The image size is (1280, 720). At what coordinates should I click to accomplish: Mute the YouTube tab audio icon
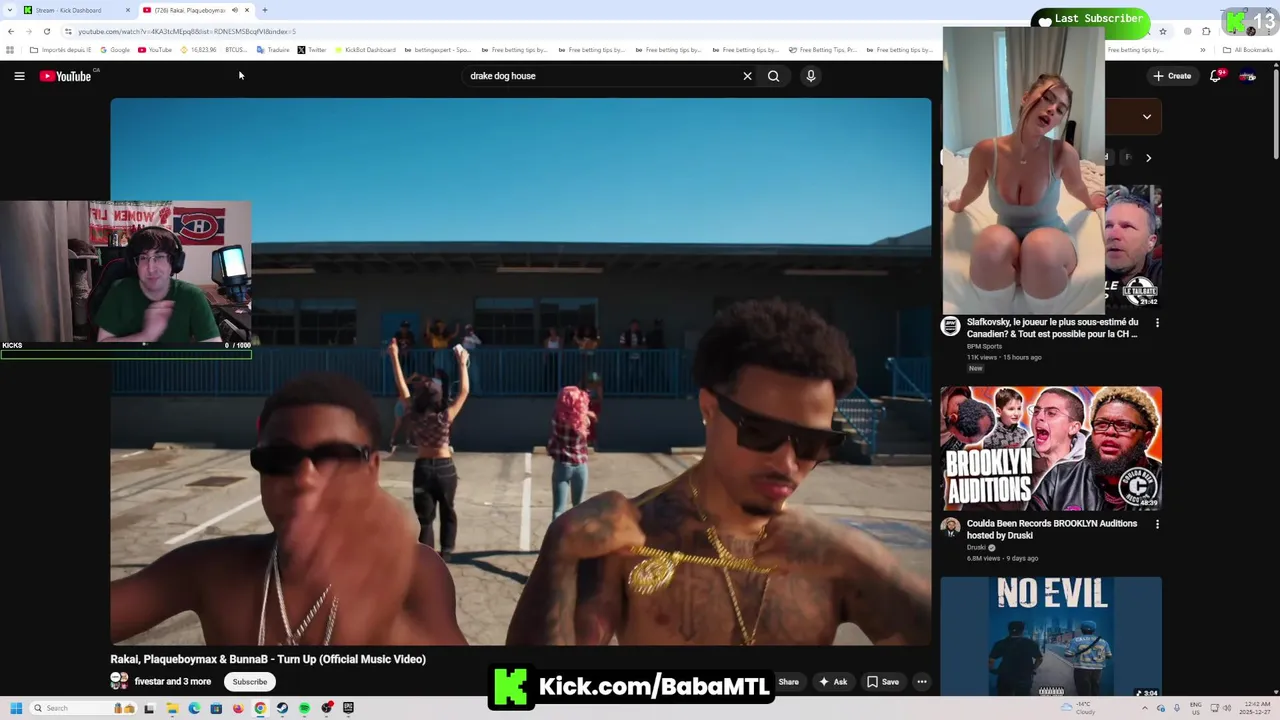pos(235,10)
